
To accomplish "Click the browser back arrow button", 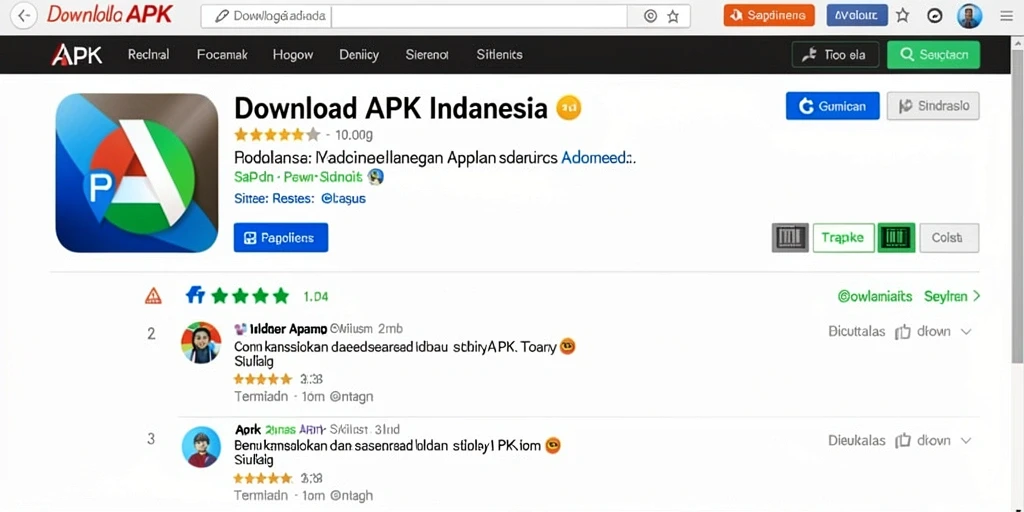I will click(x=24, y=16).
